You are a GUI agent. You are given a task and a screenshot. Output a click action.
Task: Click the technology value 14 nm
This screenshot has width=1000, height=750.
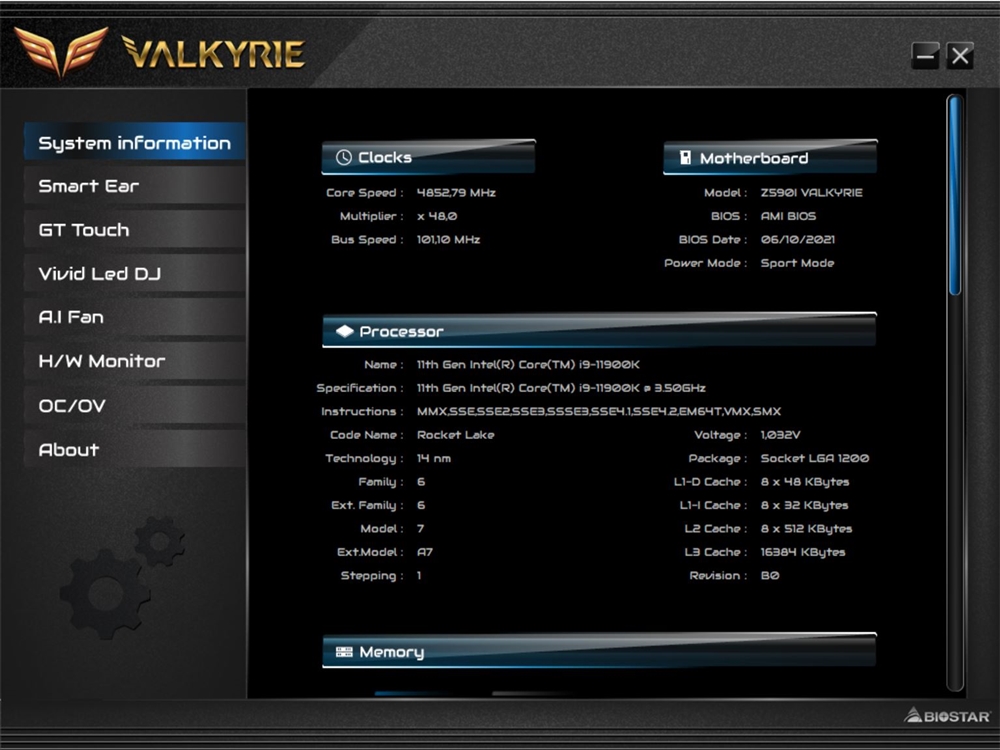pos(434,459)
